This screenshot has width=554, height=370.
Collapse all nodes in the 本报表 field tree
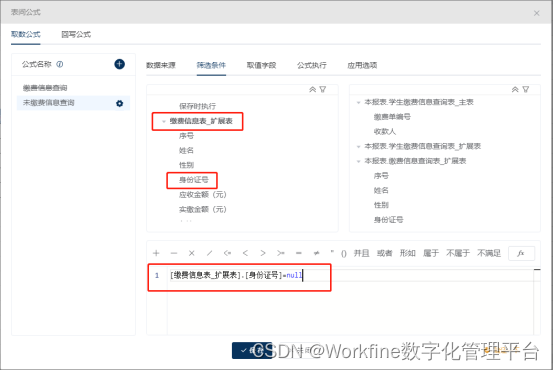[x=515, y=89]
